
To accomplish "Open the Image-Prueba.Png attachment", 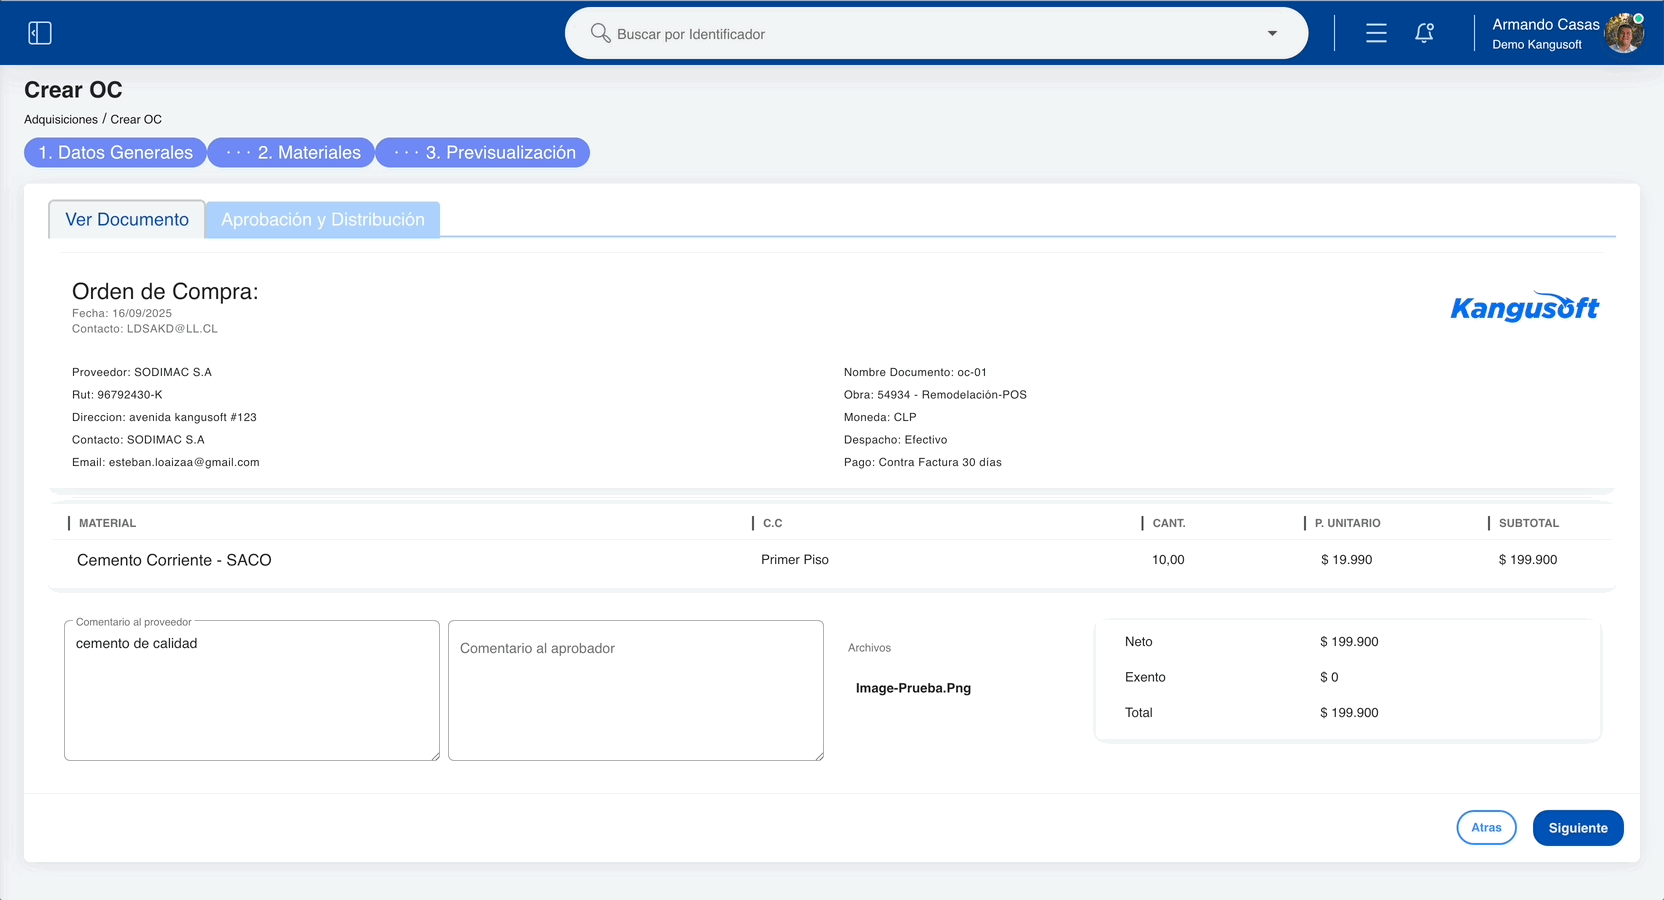I will click(x=913, y=688).
